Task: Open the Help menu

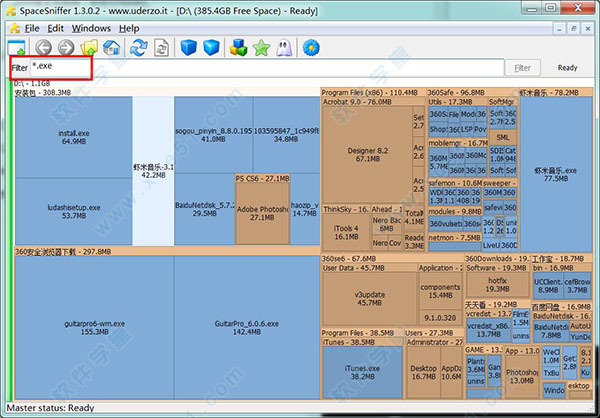Action: pos(129,28)
